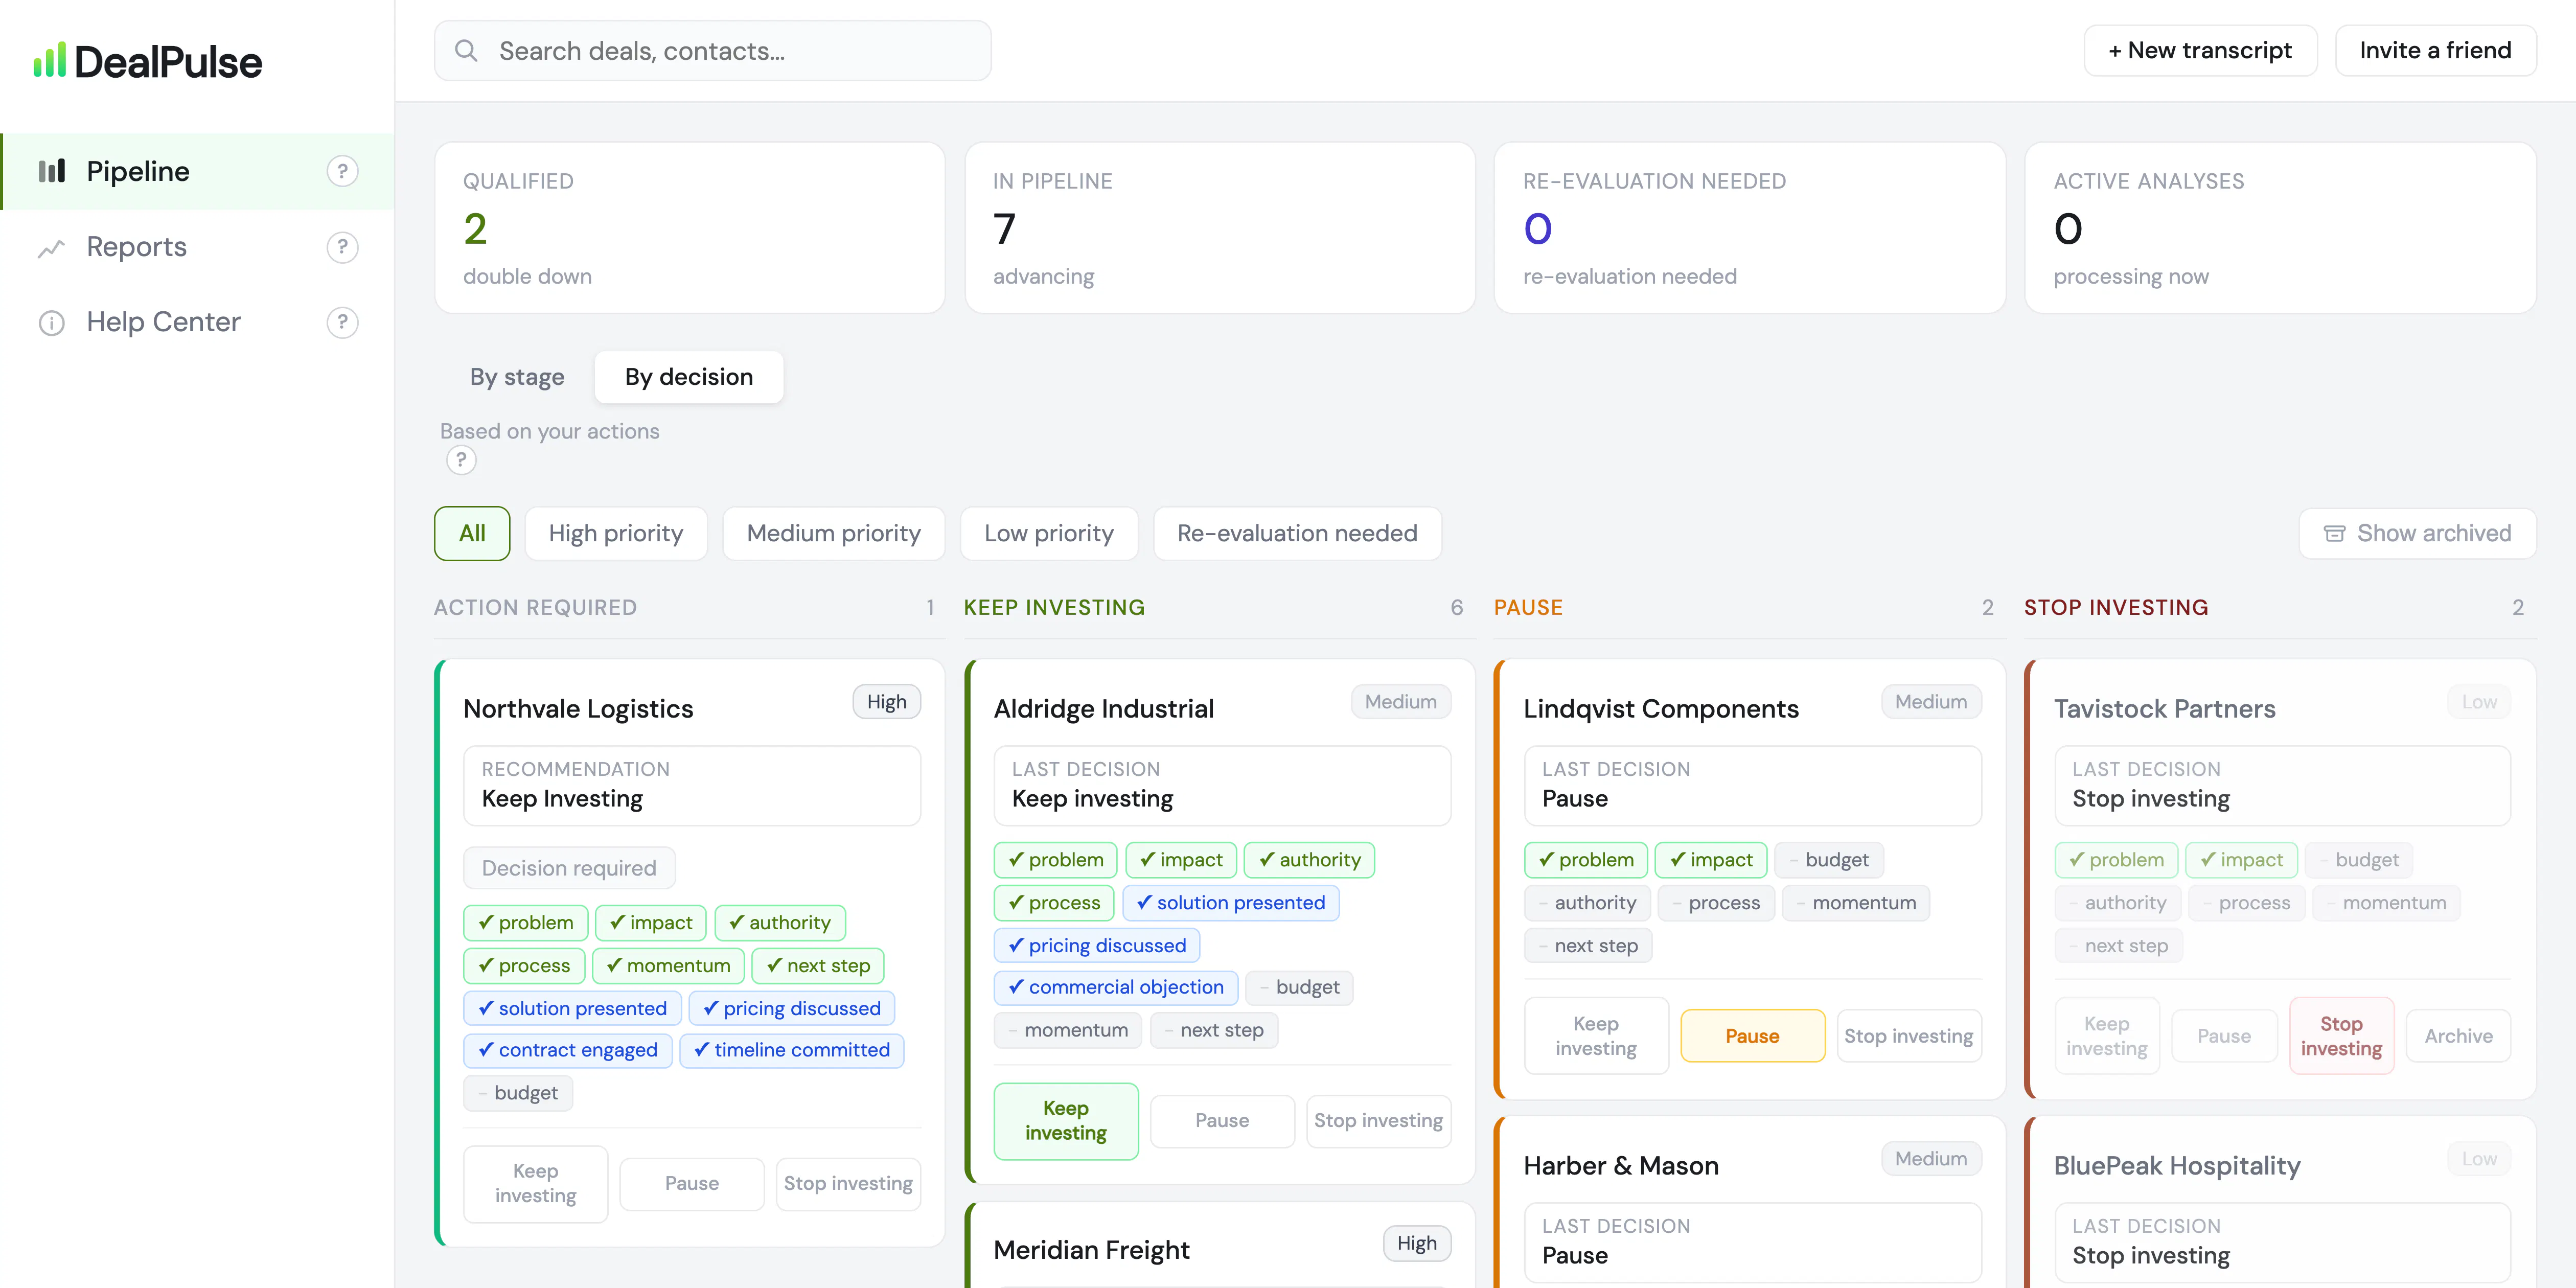Select the By decision view tab
The height and width of the screenshot is (1288, 2576).
point(689,377)
